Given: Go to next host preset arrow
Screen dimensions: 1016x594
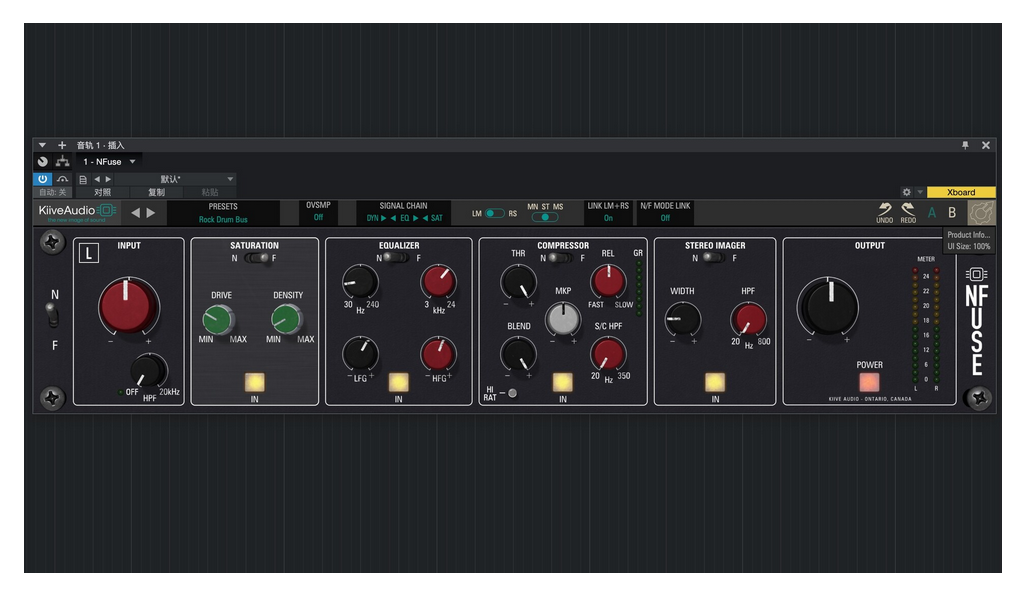Looking at the screenshot, I should pyautogui.click(x=108, y=179).
